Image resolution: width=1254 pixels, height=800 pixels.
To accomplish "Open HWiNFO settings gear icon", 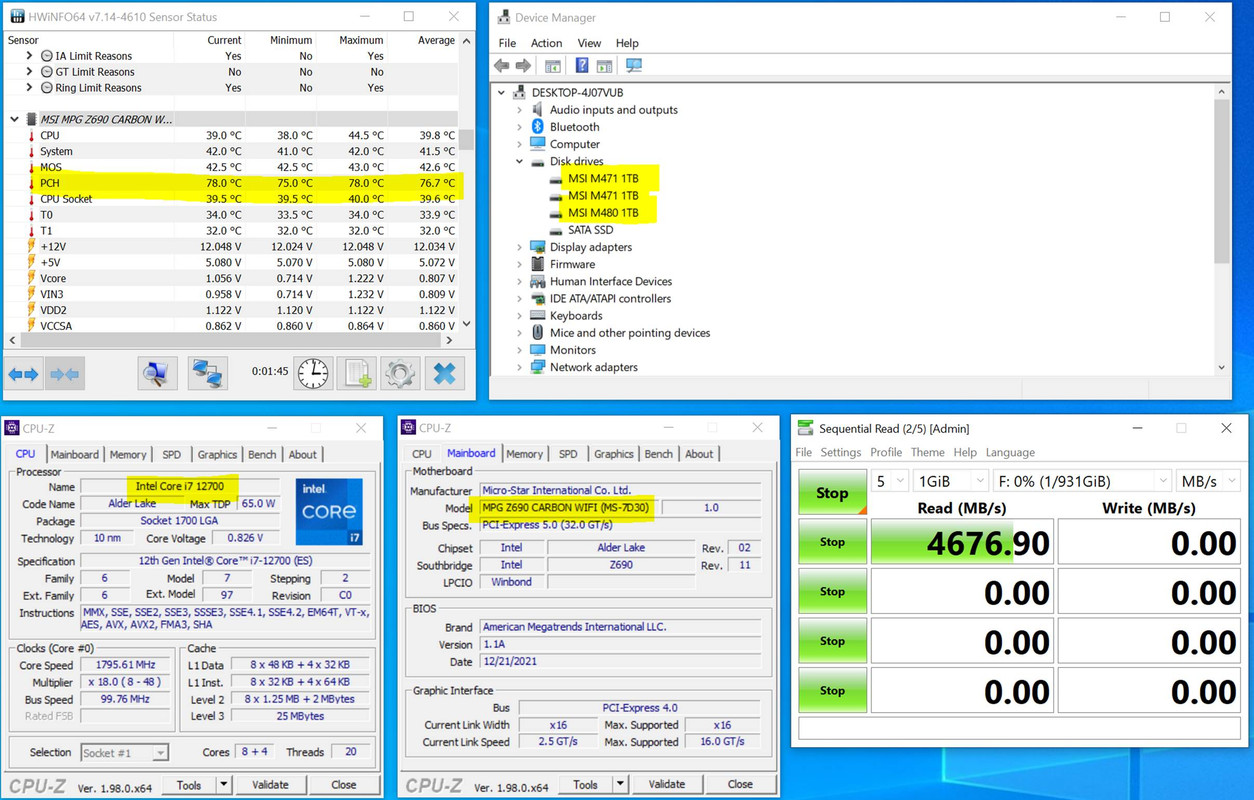I will tap(400, 374).
